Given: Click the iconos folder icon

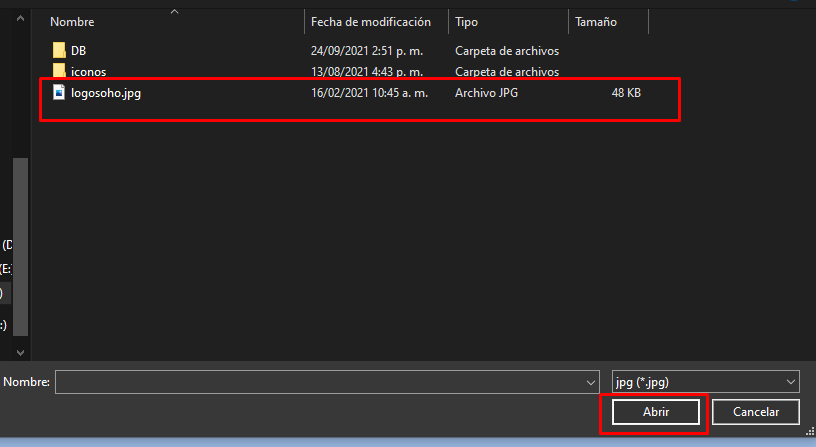Looking at the screenshot, I should 58,72.
